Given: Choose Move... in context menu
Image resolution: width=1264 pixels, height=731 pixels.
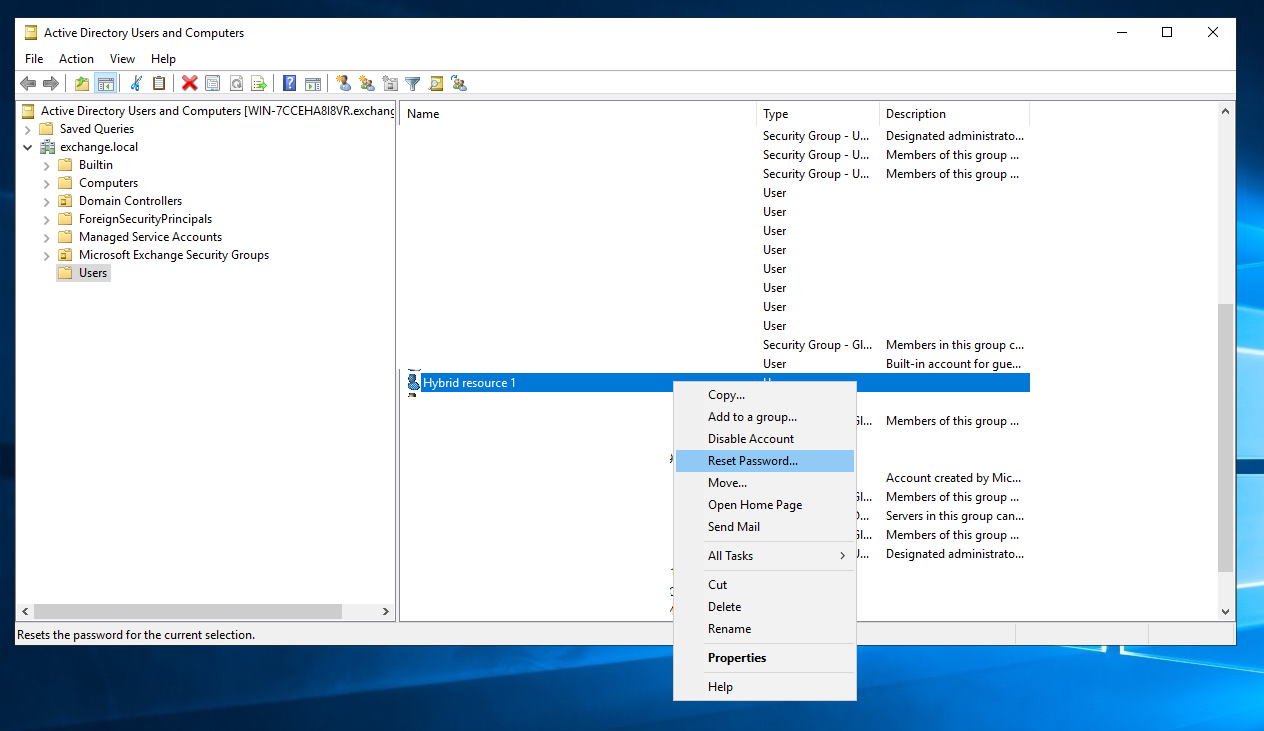Looking at the screenshot, I should pyautogui.click(x=765, y=483).
